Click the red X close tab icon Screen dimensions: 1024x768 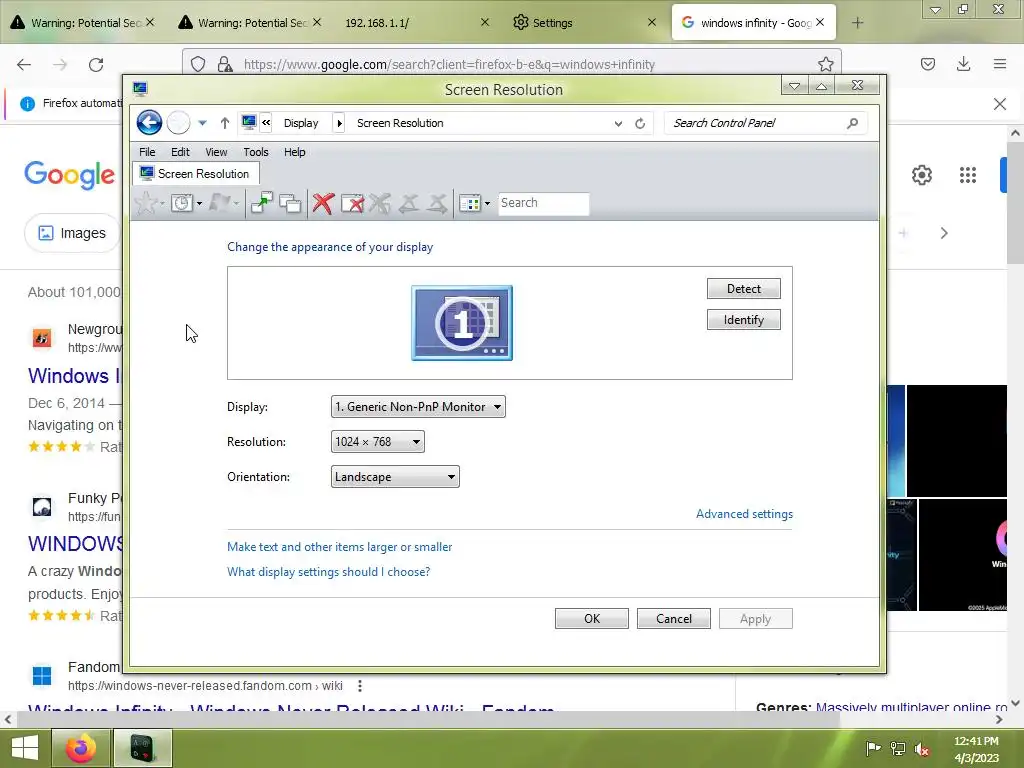323,203
